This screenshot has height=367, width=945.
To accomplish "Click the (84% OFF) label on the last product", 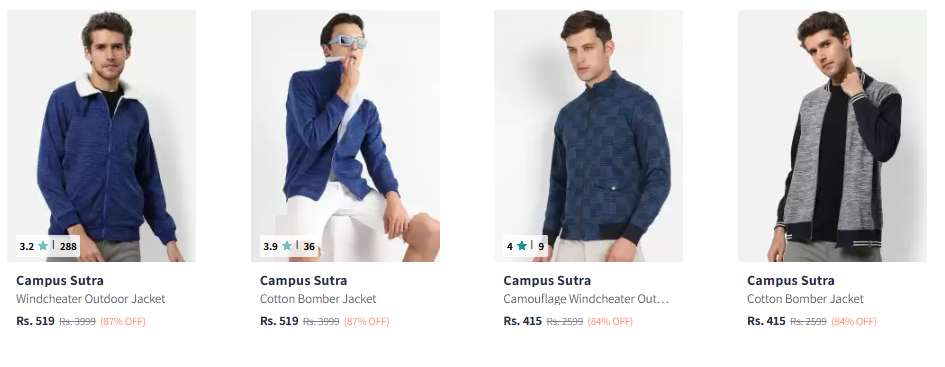I will pyautogui.click(x=854, y=322).
